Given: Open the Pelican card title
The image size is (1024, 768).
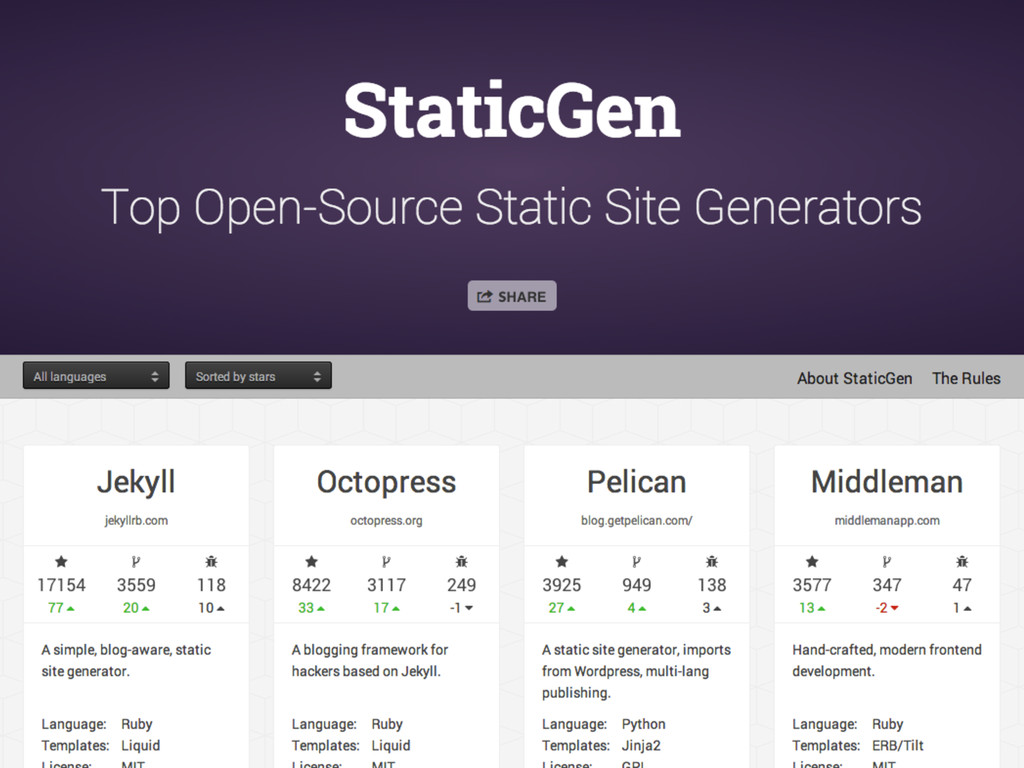Looking at the screenshot, I should coord(636,483).
